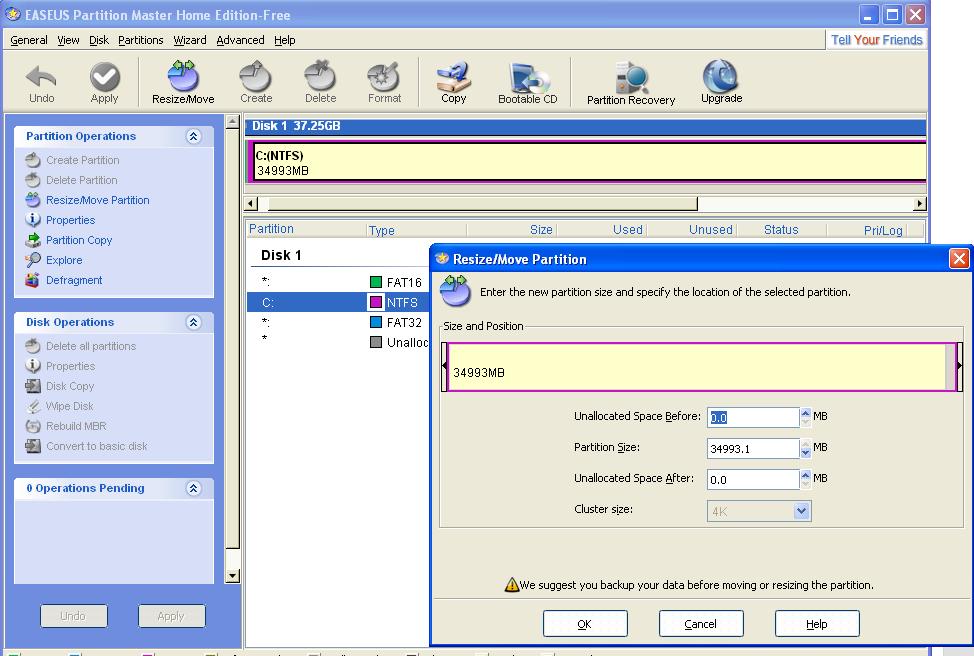Select the Resize/Move toolbar tool

point(183,83)
